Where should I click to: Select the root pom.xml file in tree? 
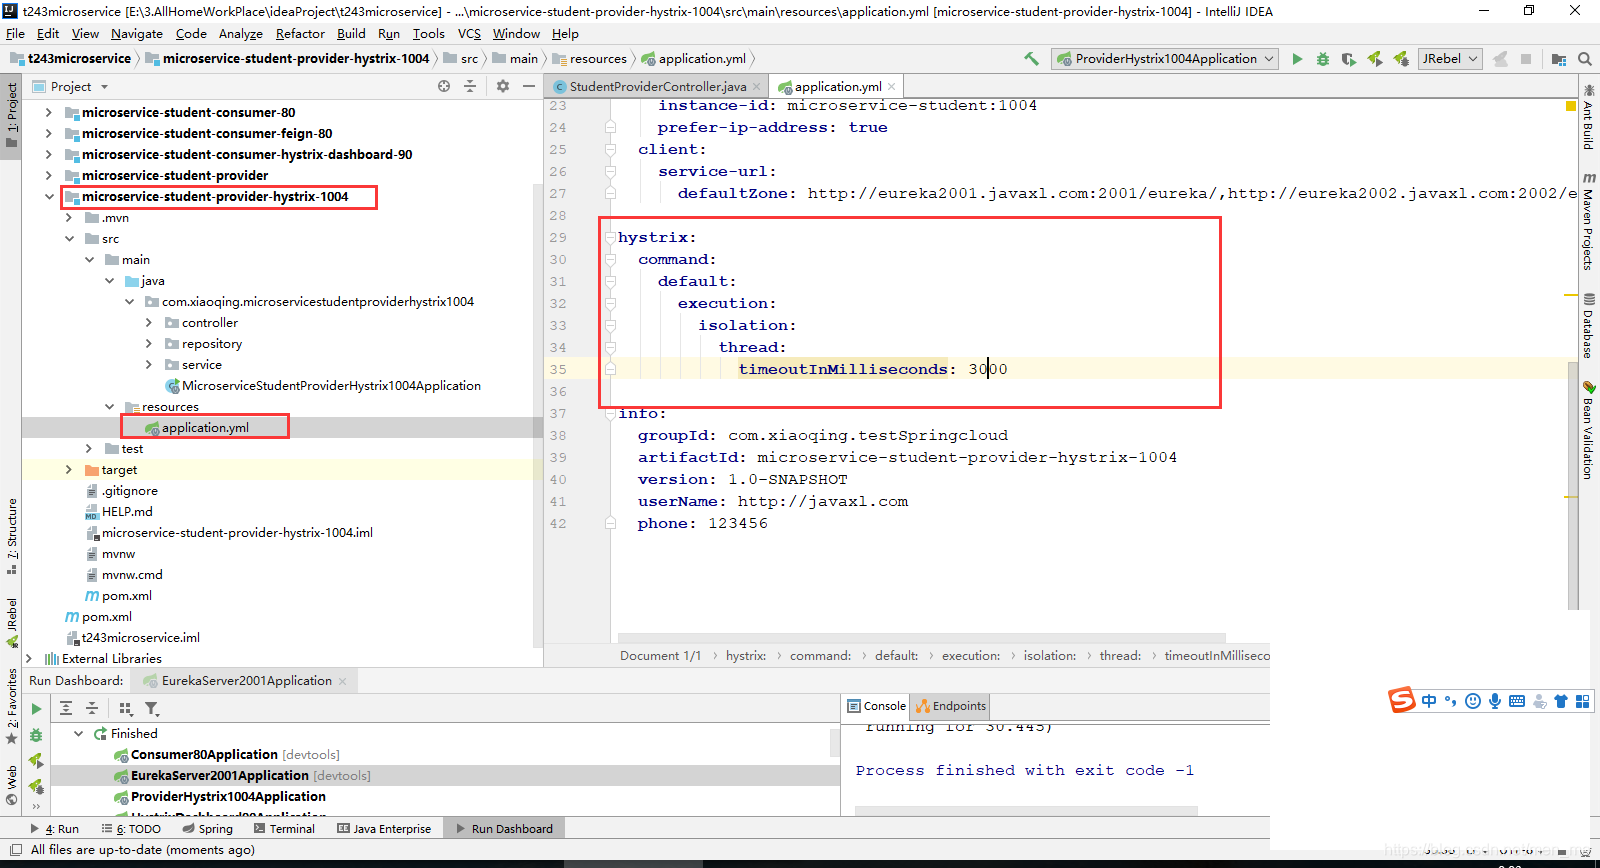[x=106, y=617]
